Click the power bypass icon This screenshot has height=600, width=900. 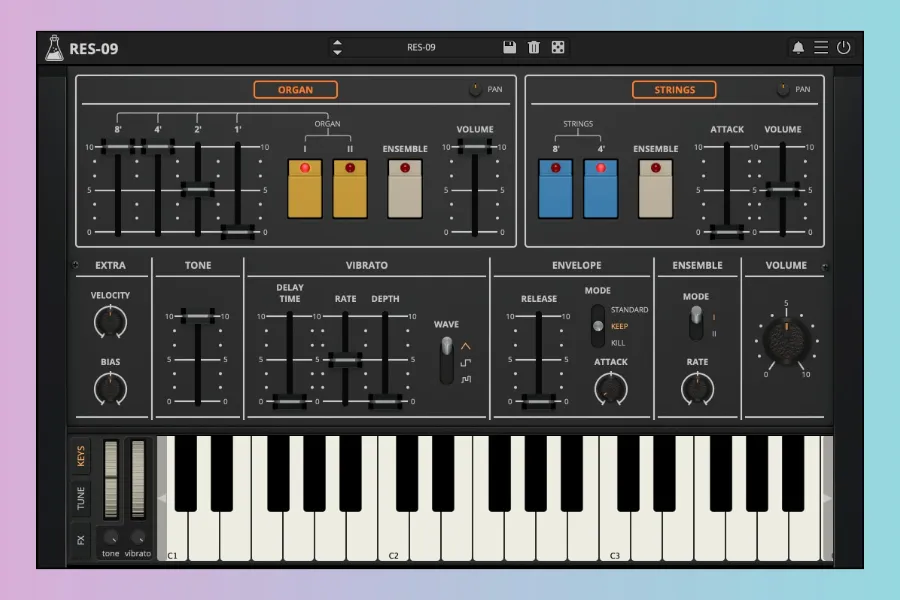(x=844, y=47)
